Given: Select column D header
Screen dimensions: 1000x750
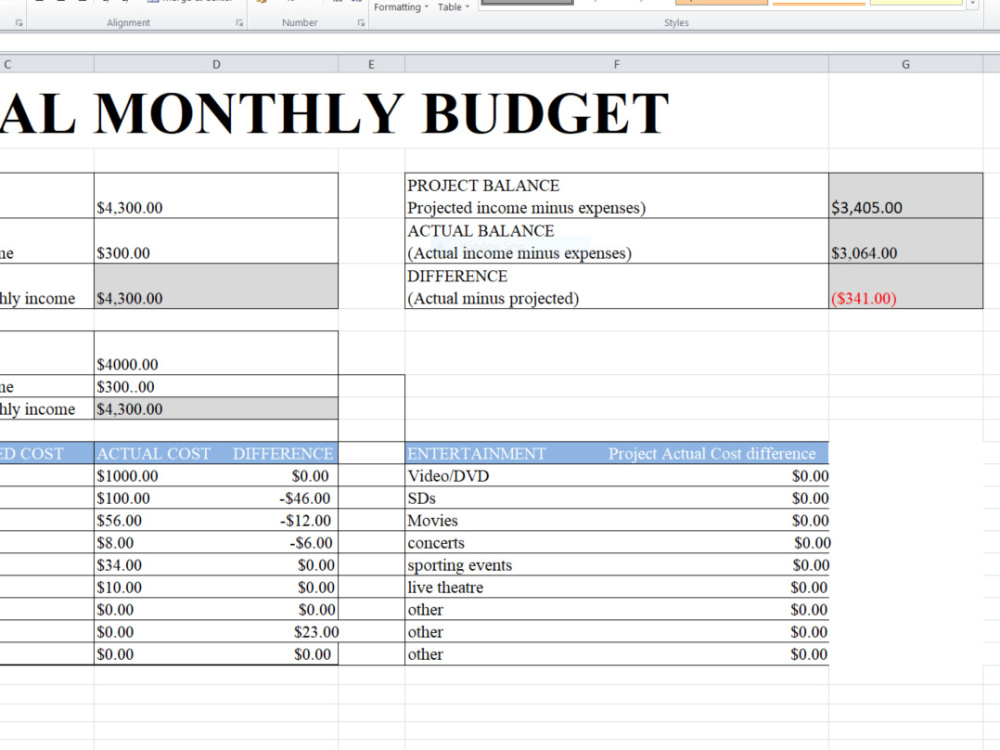Looking at the screenshot, I should pyautogui.click(x=216, y=64).
